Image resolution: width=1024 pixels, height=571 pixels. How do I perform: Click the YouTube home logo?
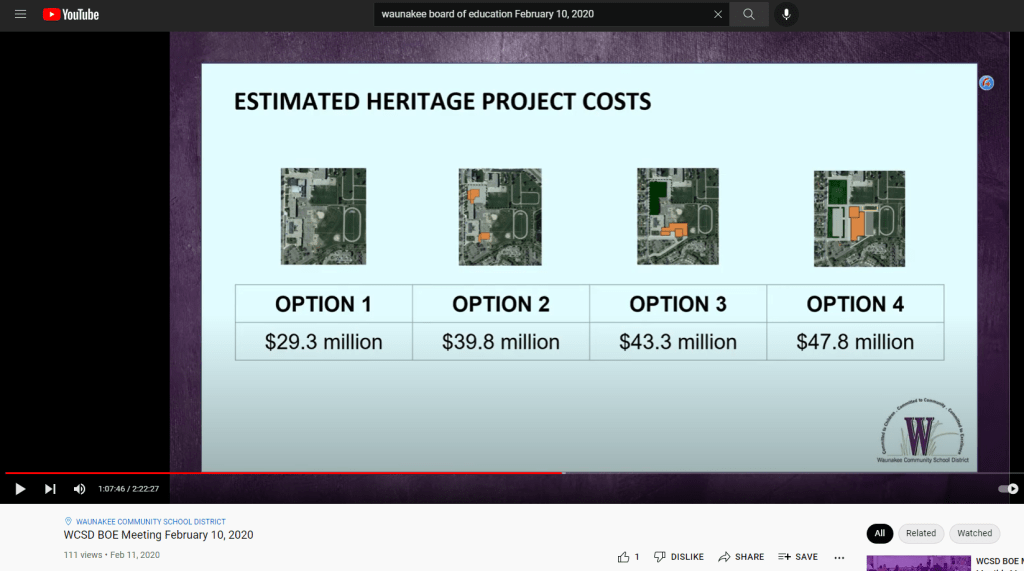[71, 15]
